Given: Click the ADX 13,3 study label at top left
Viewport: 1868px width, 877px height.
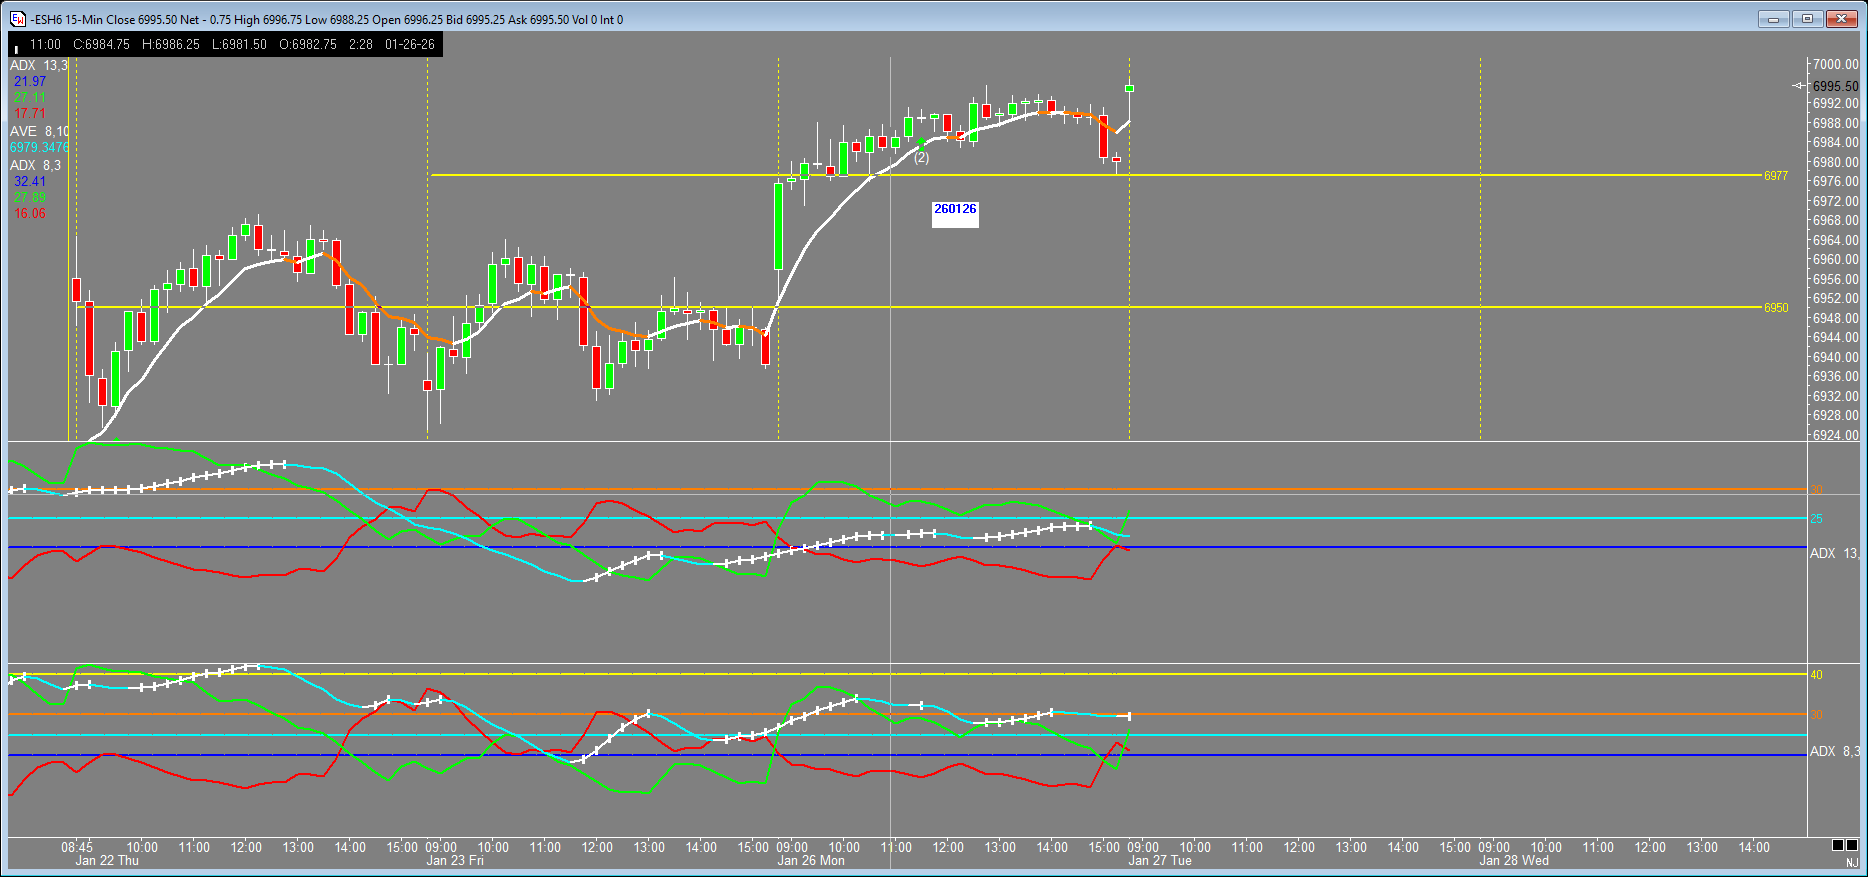Looking at the screenshot, I should [x=39, y=66].
